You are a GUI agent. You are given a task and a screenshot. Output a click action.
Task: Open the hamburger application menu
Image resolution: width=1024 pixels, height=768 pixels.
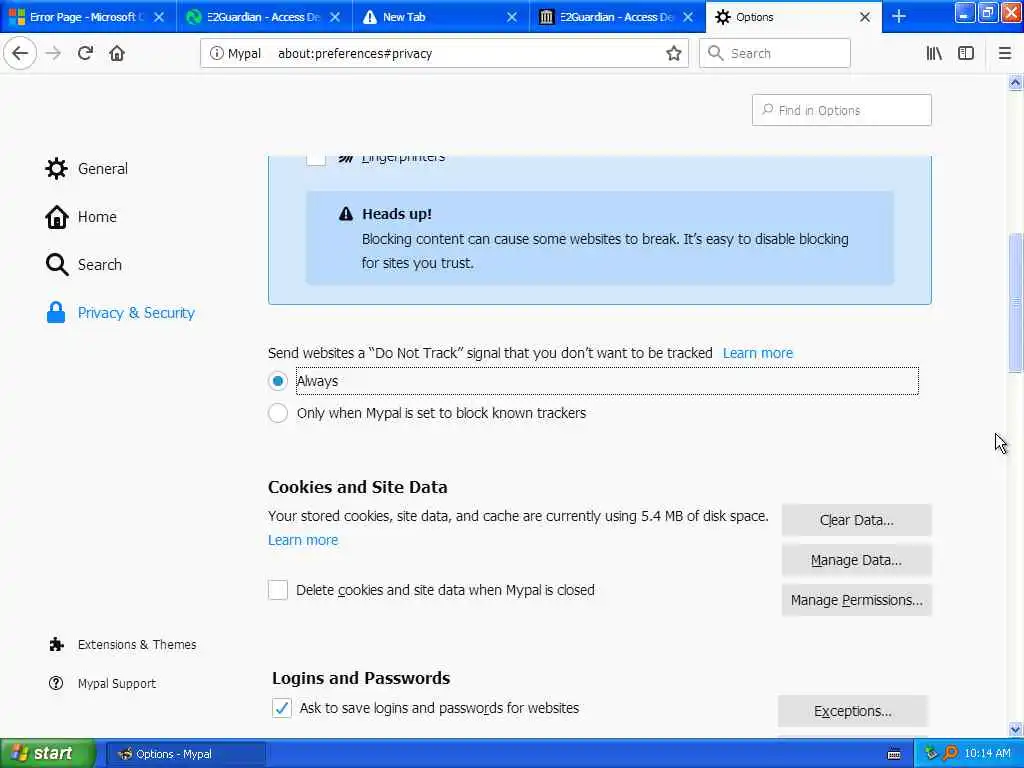[1005, 54]
